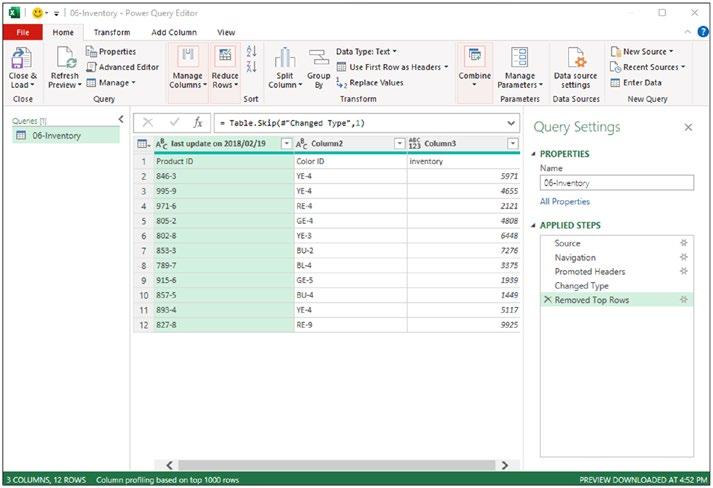Click the cell containing Product ID
This screenshot has width=713, height=488.
pos(223,161)
